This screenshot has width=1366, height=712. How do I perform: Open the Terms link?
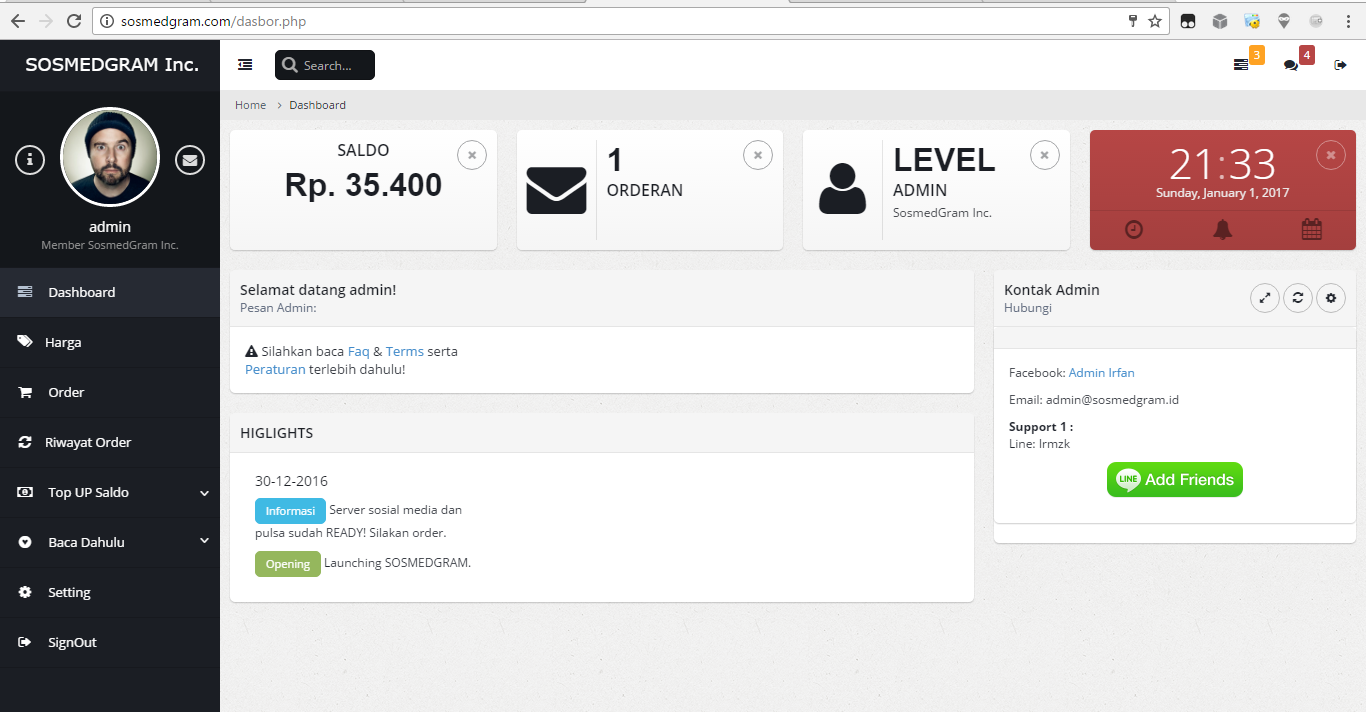coord(405,352)
